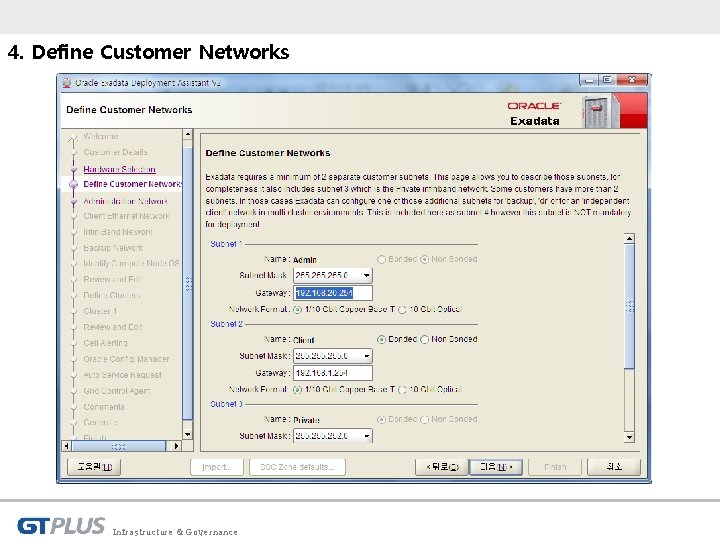
Task: Choose 10 Gbit Optical for Subnet 2
Action: (402, 389)
